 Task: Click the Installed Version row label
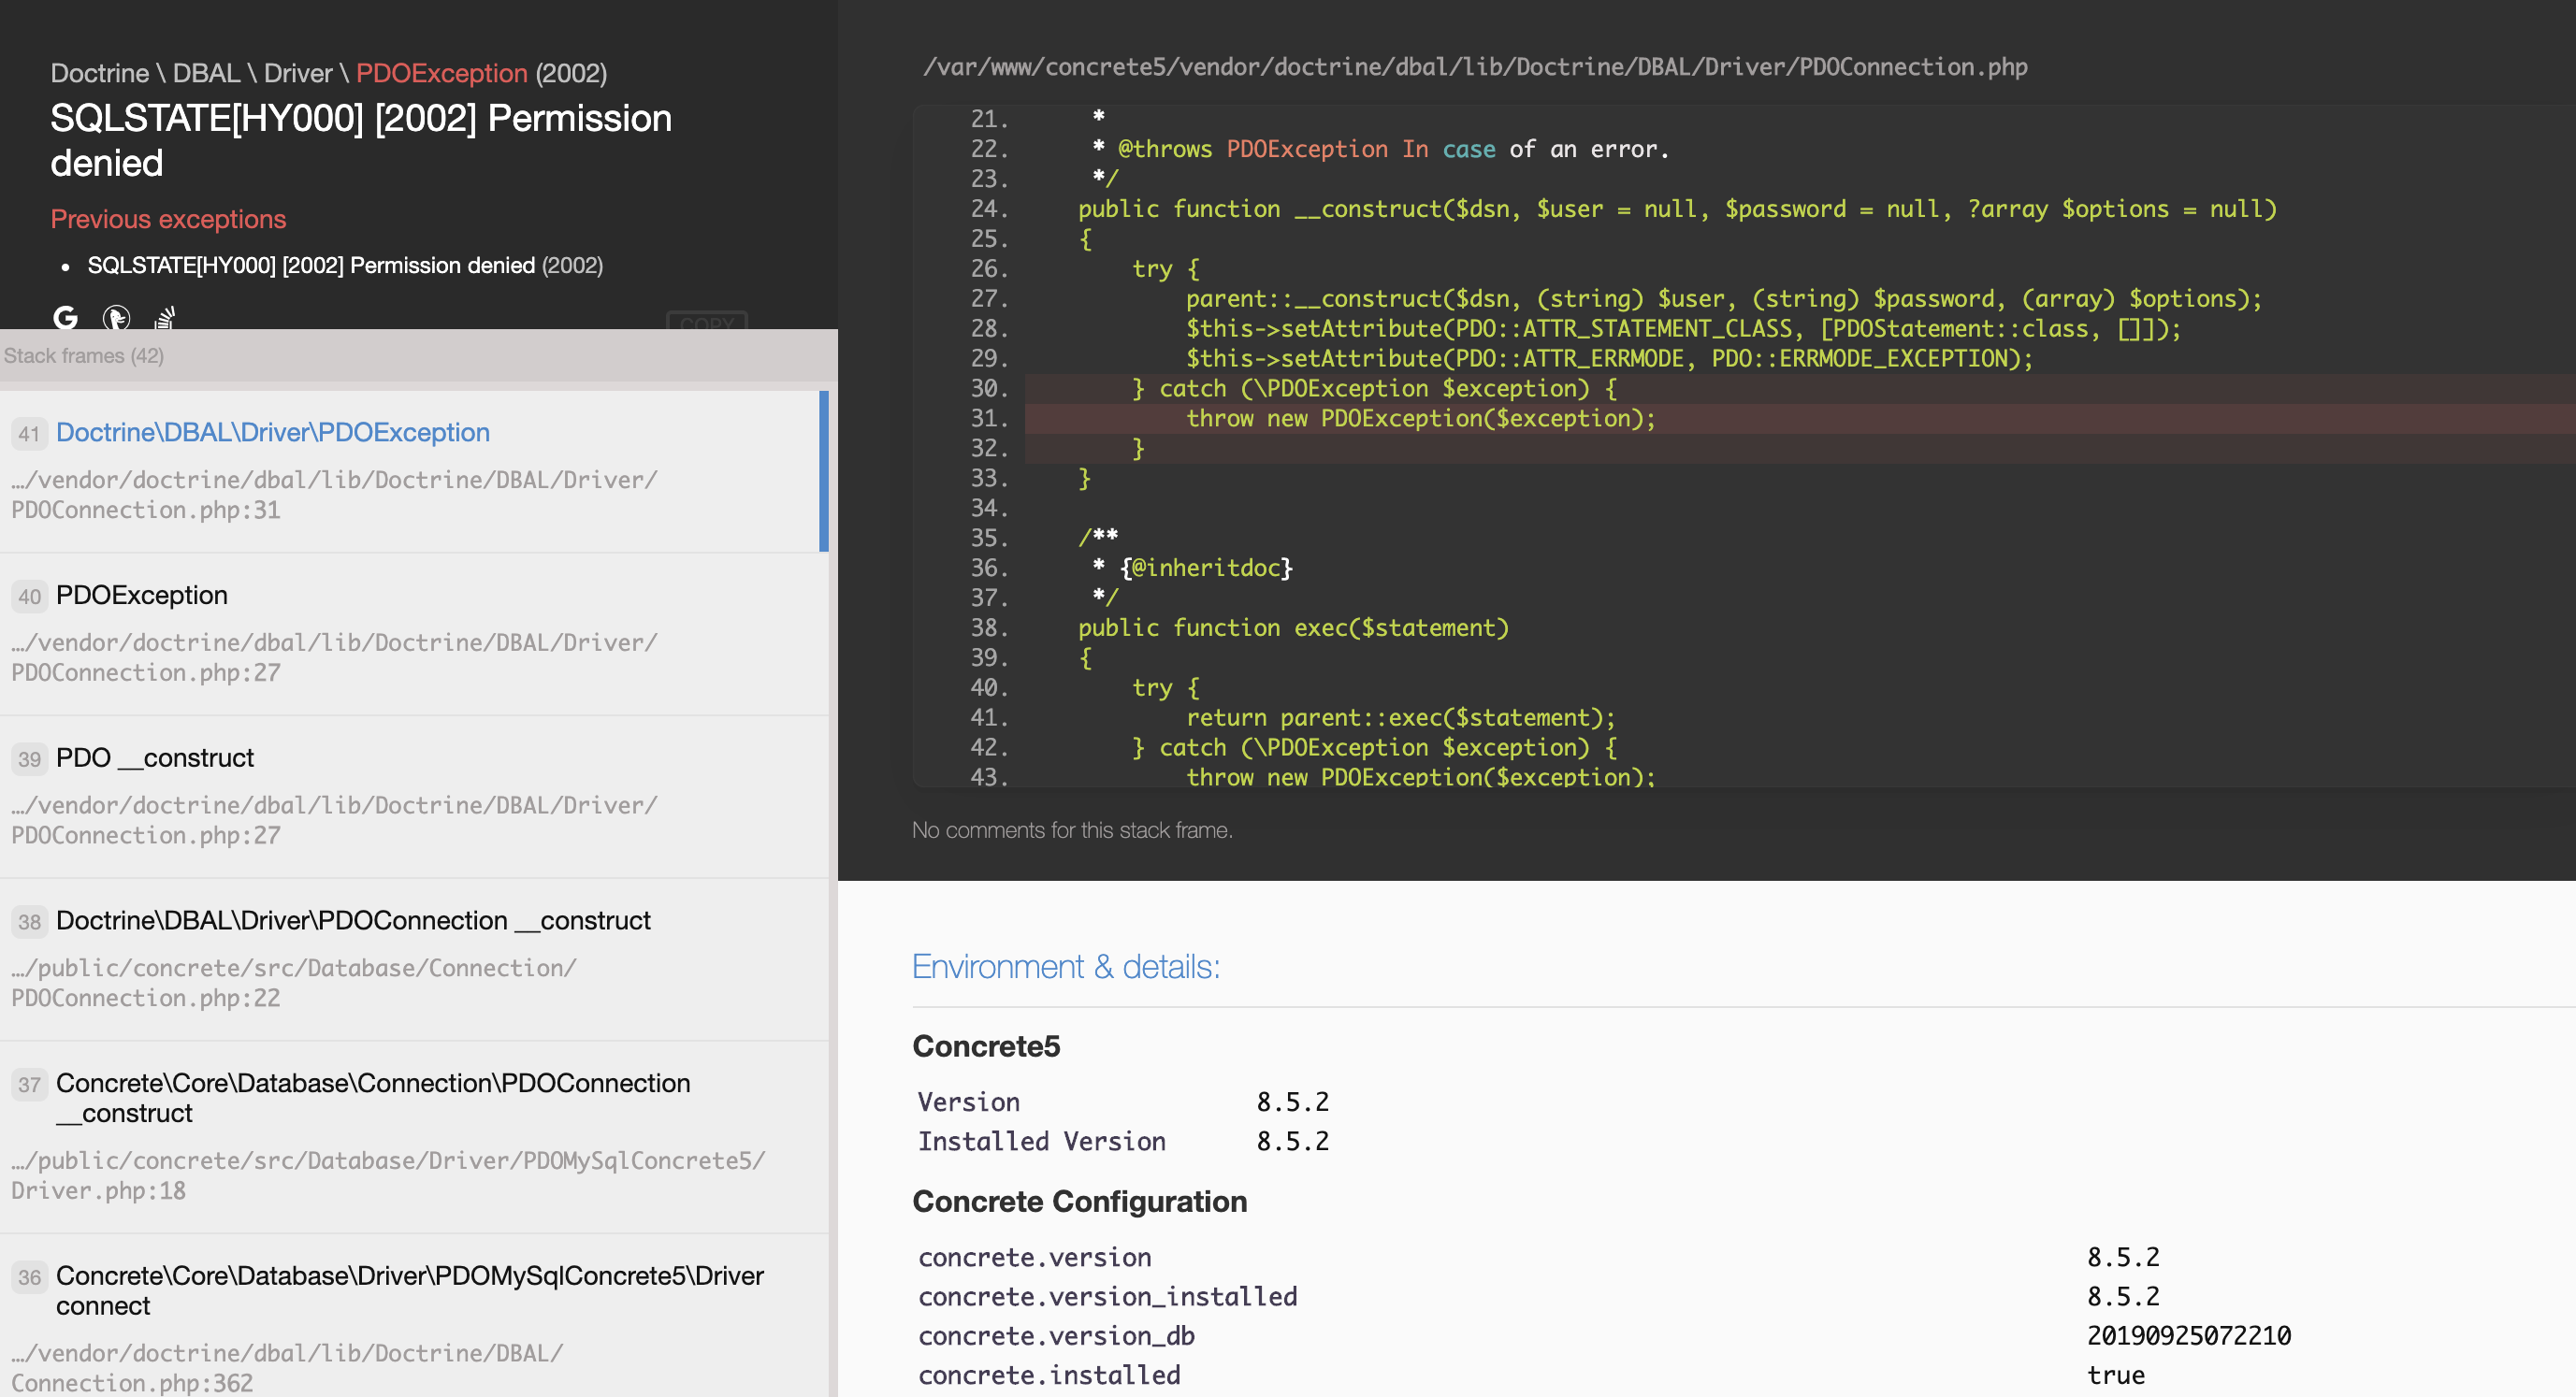[x=1042, y=1141]
